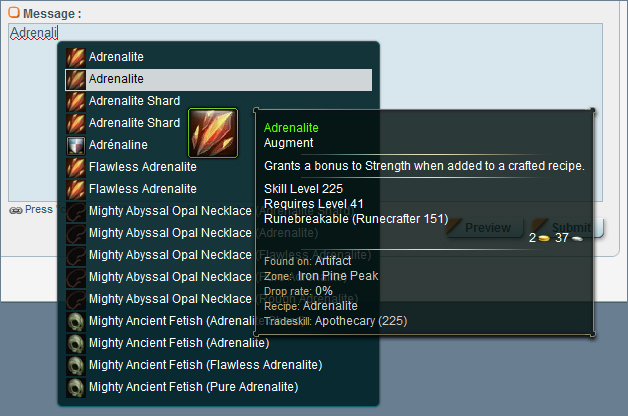Click the first Mighty Abyssal Opal Necklace icon
The height and width of the screenshot is (416, 628).
76,211
